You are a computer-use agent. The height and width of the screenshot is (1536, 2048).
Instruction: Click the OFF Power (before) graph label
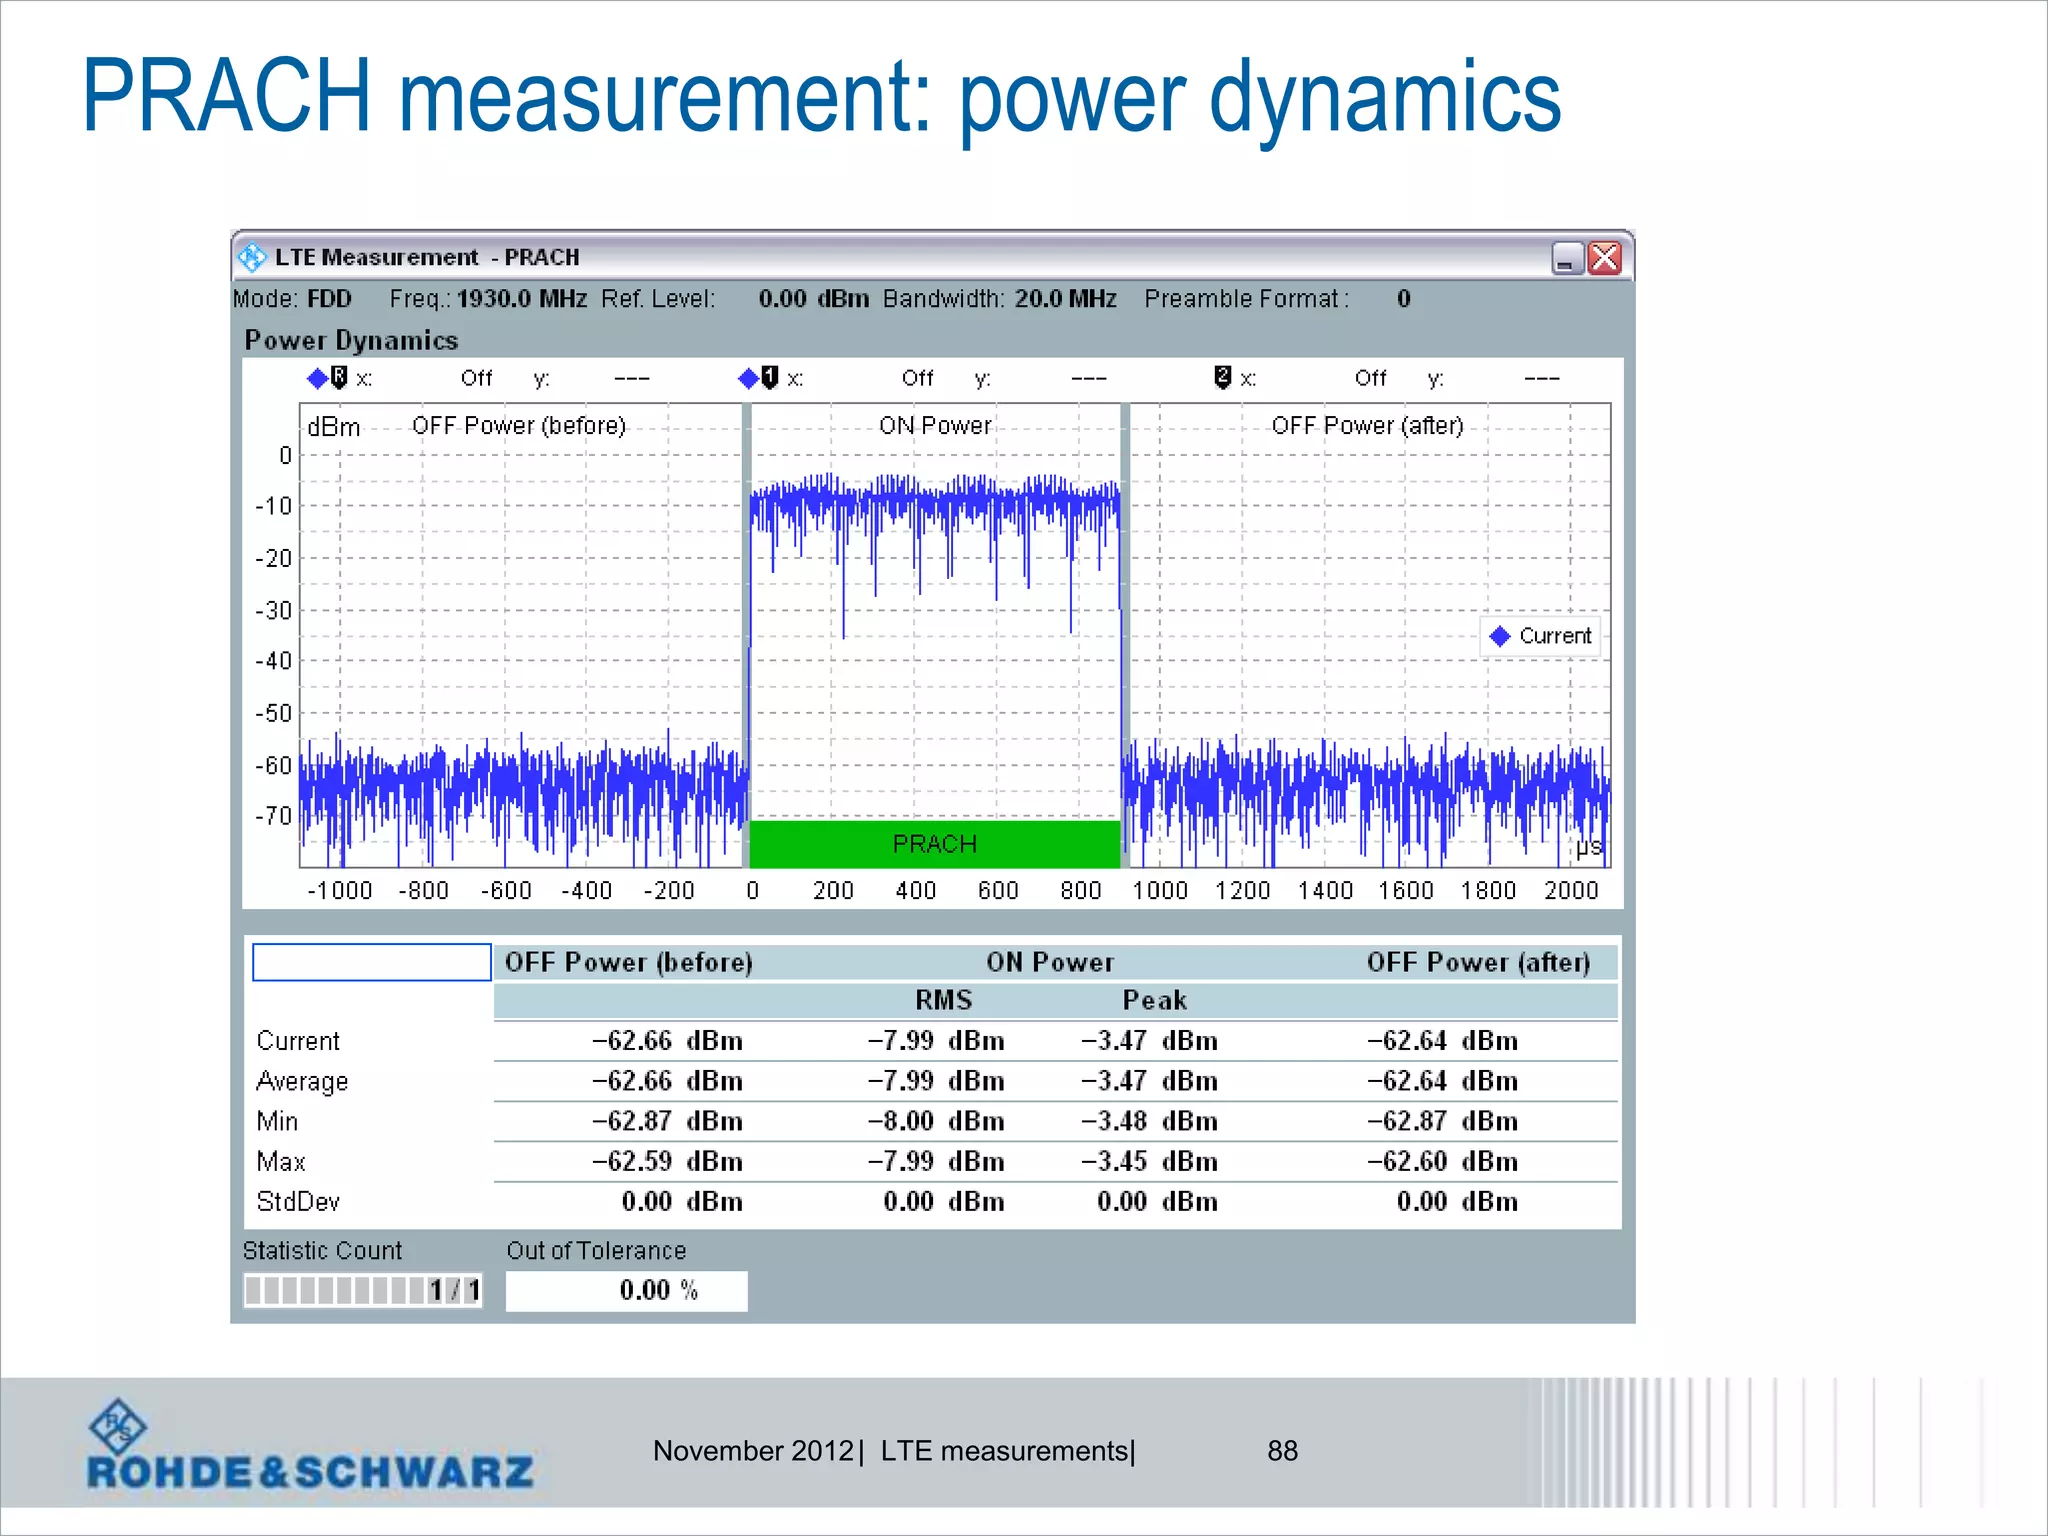coord(519,425)
